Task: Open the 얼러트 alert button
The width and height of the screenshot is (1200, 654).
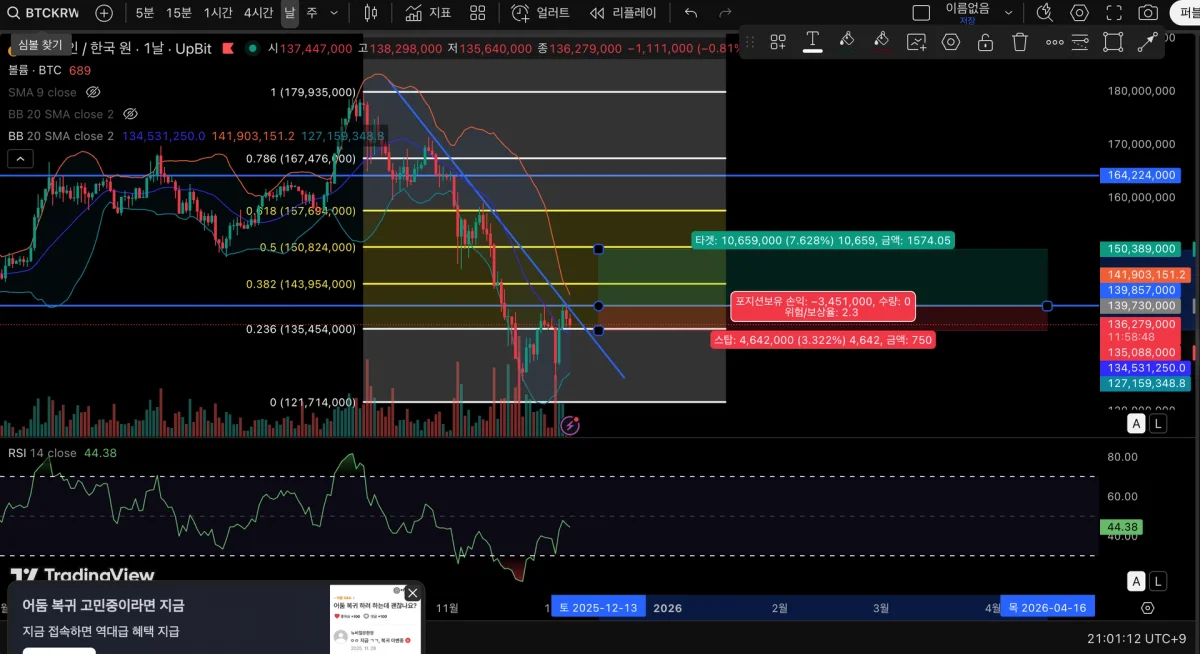Action: tap(540, 13)
